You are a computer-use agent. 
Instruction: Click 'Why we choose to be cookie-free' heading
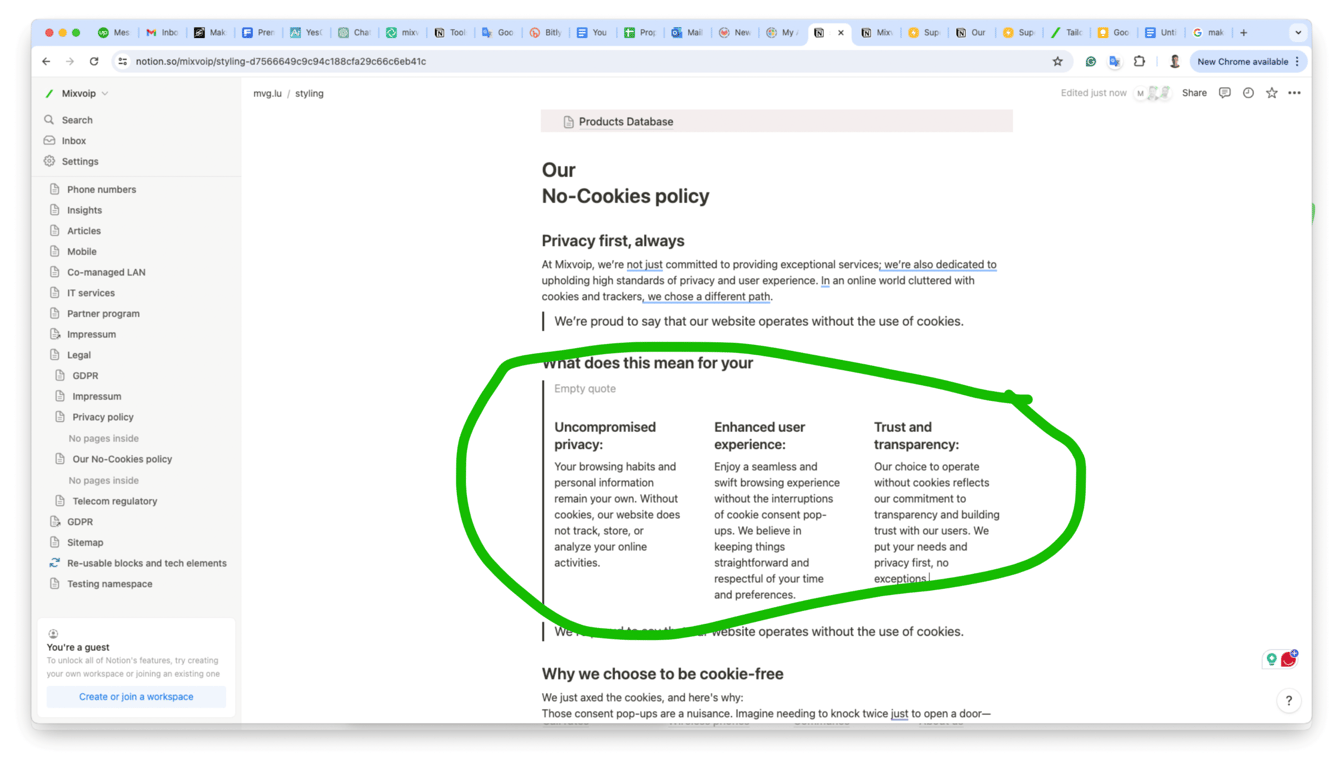pyautogui.click(x=663, y=674)
